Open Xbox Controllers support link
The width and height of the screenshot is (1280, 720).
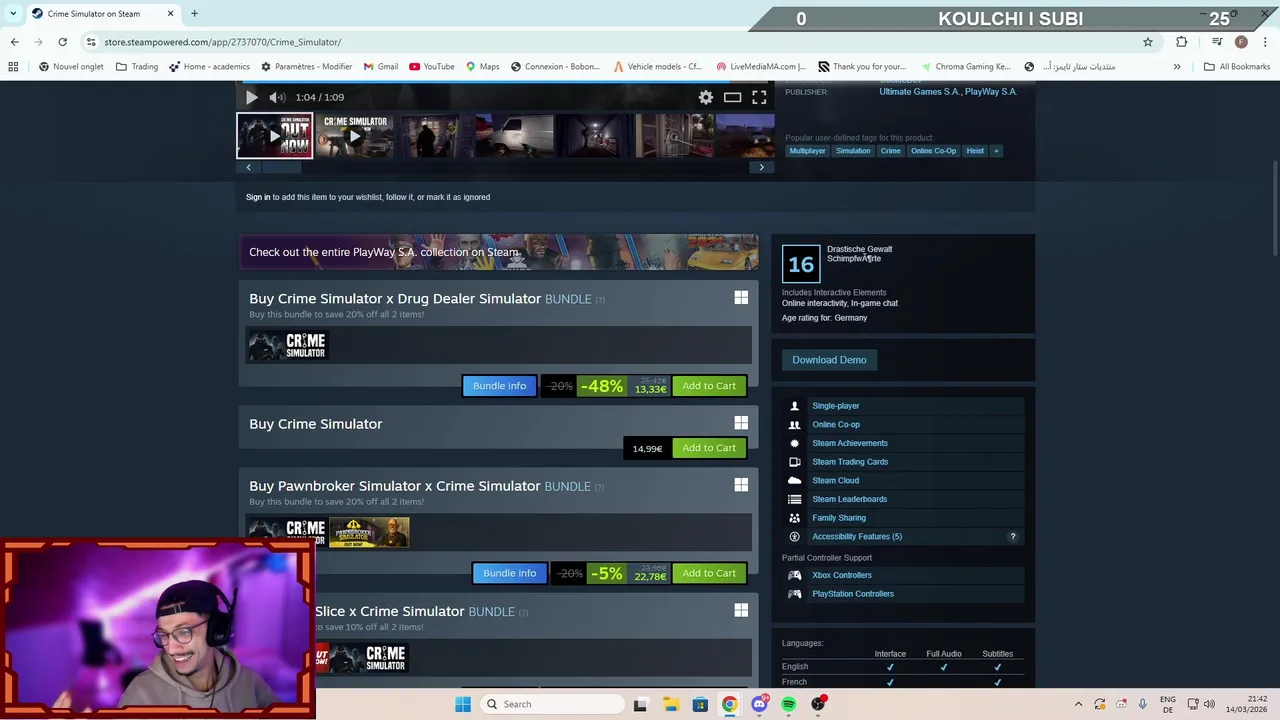[x=842, y=575]
